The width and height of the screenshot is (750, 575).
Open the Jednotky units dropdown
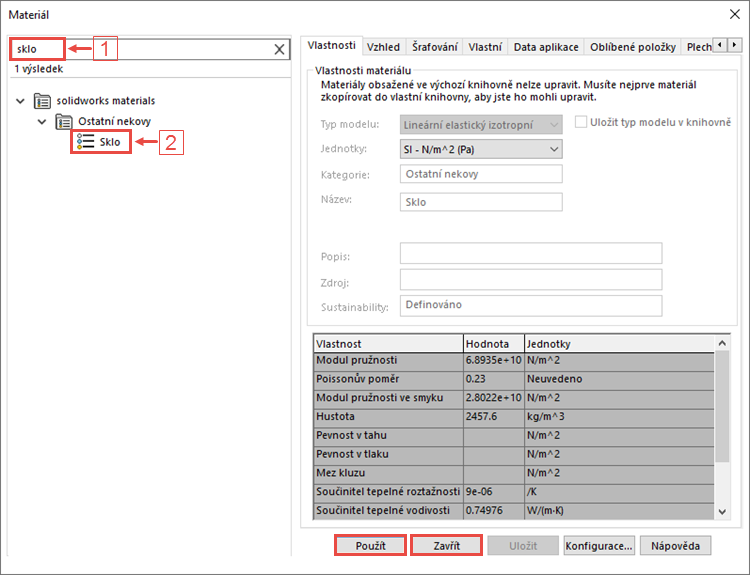[481, 149]
